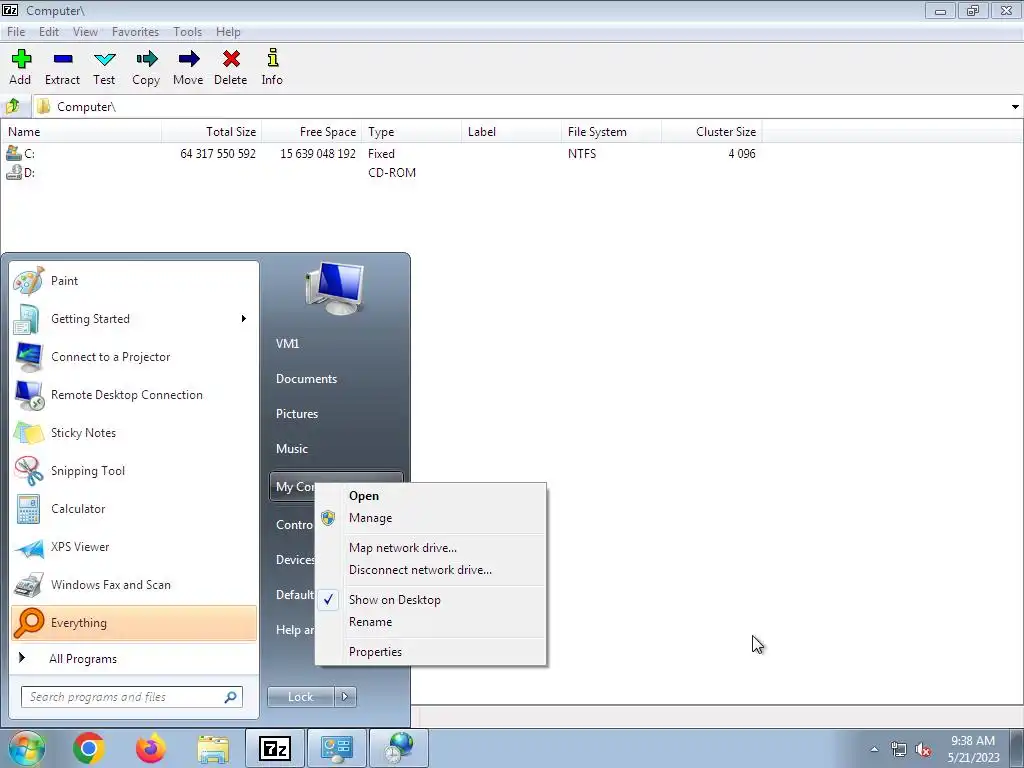Open Google Chrome from taskbar
The width and height of the screenshot is (1024, 768).
[89, 748]
